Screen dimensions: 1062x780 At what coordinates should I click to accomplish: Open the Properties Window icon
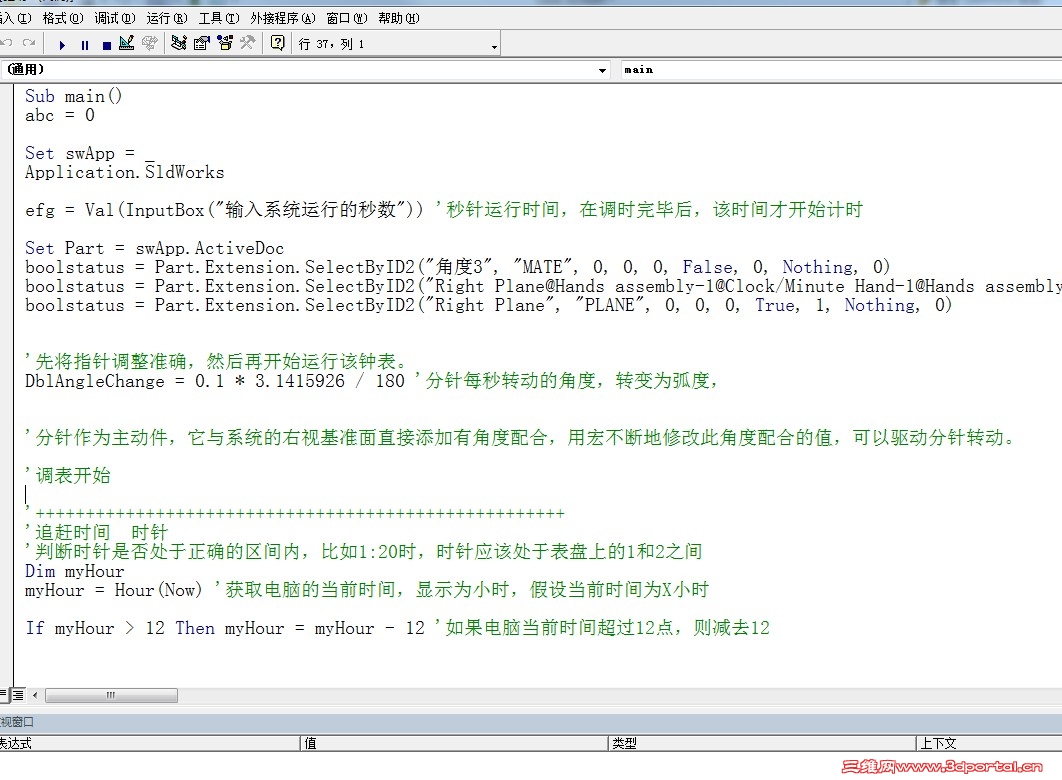tap(202, 43)
